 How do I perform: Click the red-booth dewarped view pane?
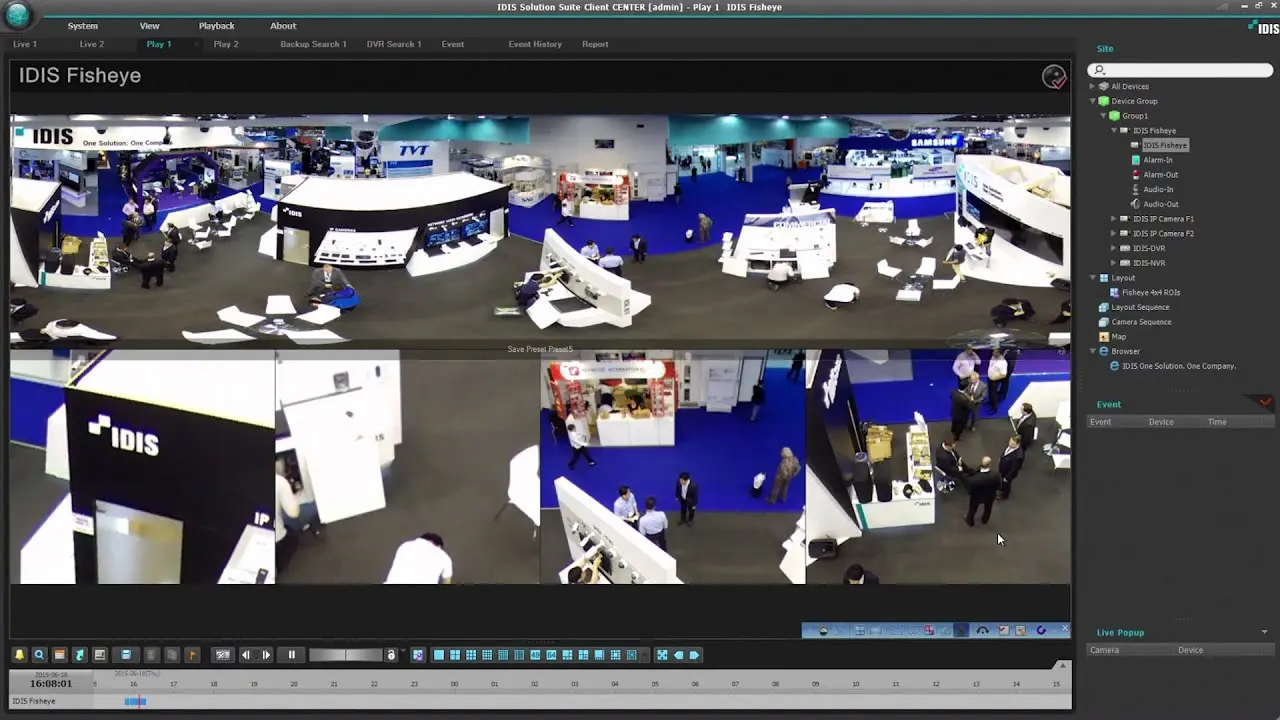[672, 467]
